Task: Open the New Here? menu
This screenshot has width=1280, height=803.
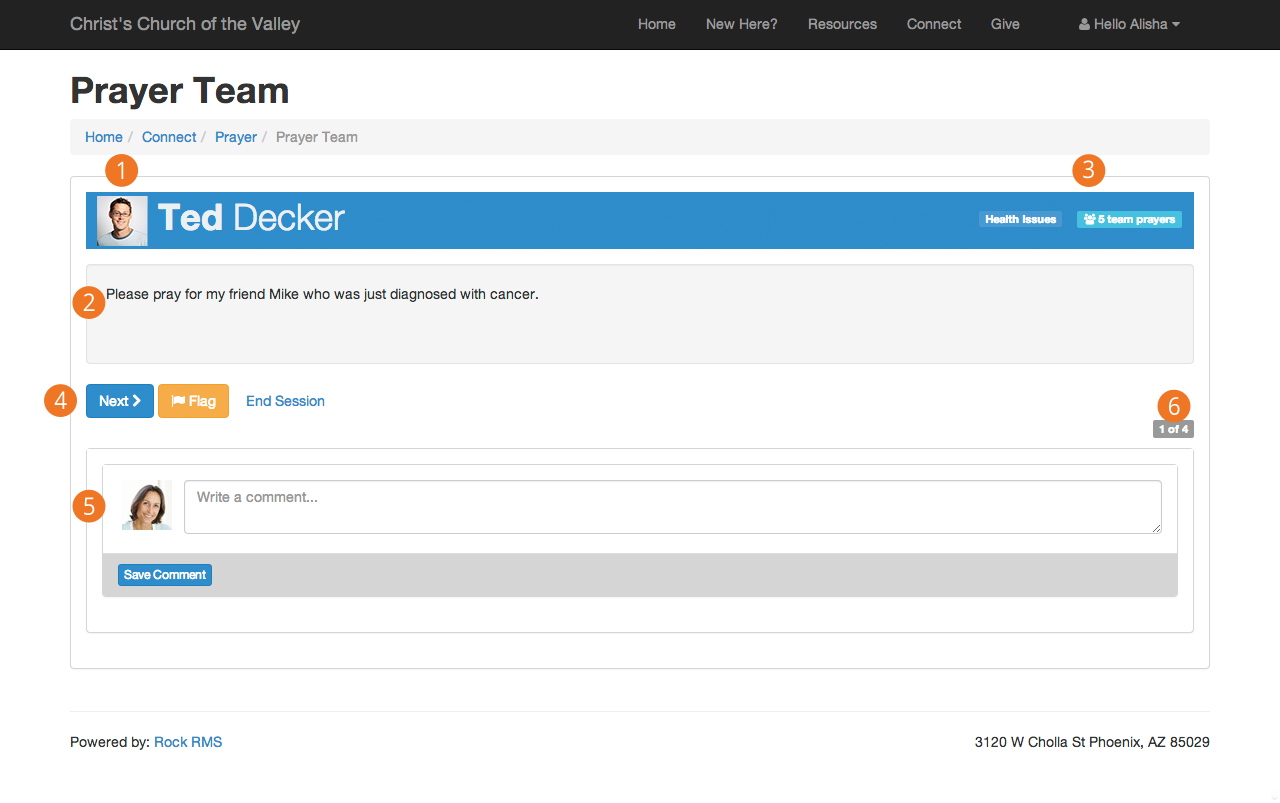Action: [x=741, y=24]
